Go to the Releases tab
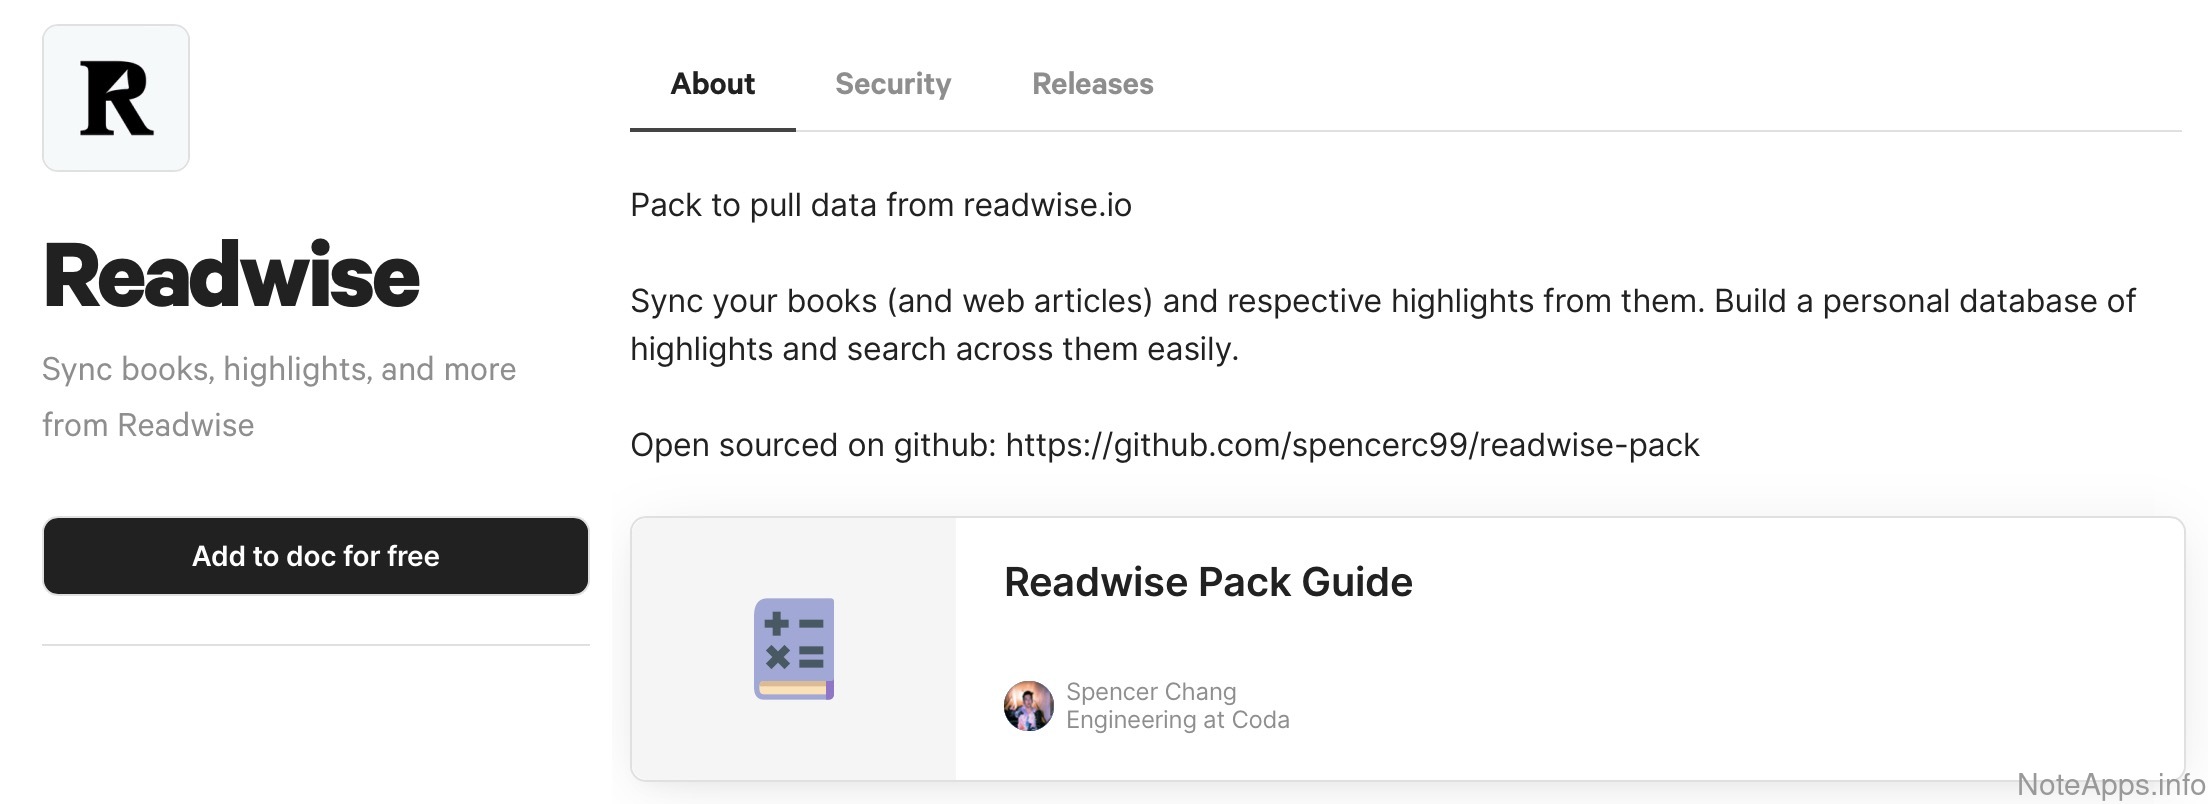Viewport: 2208px width, 804px height. coord(1092,84)
